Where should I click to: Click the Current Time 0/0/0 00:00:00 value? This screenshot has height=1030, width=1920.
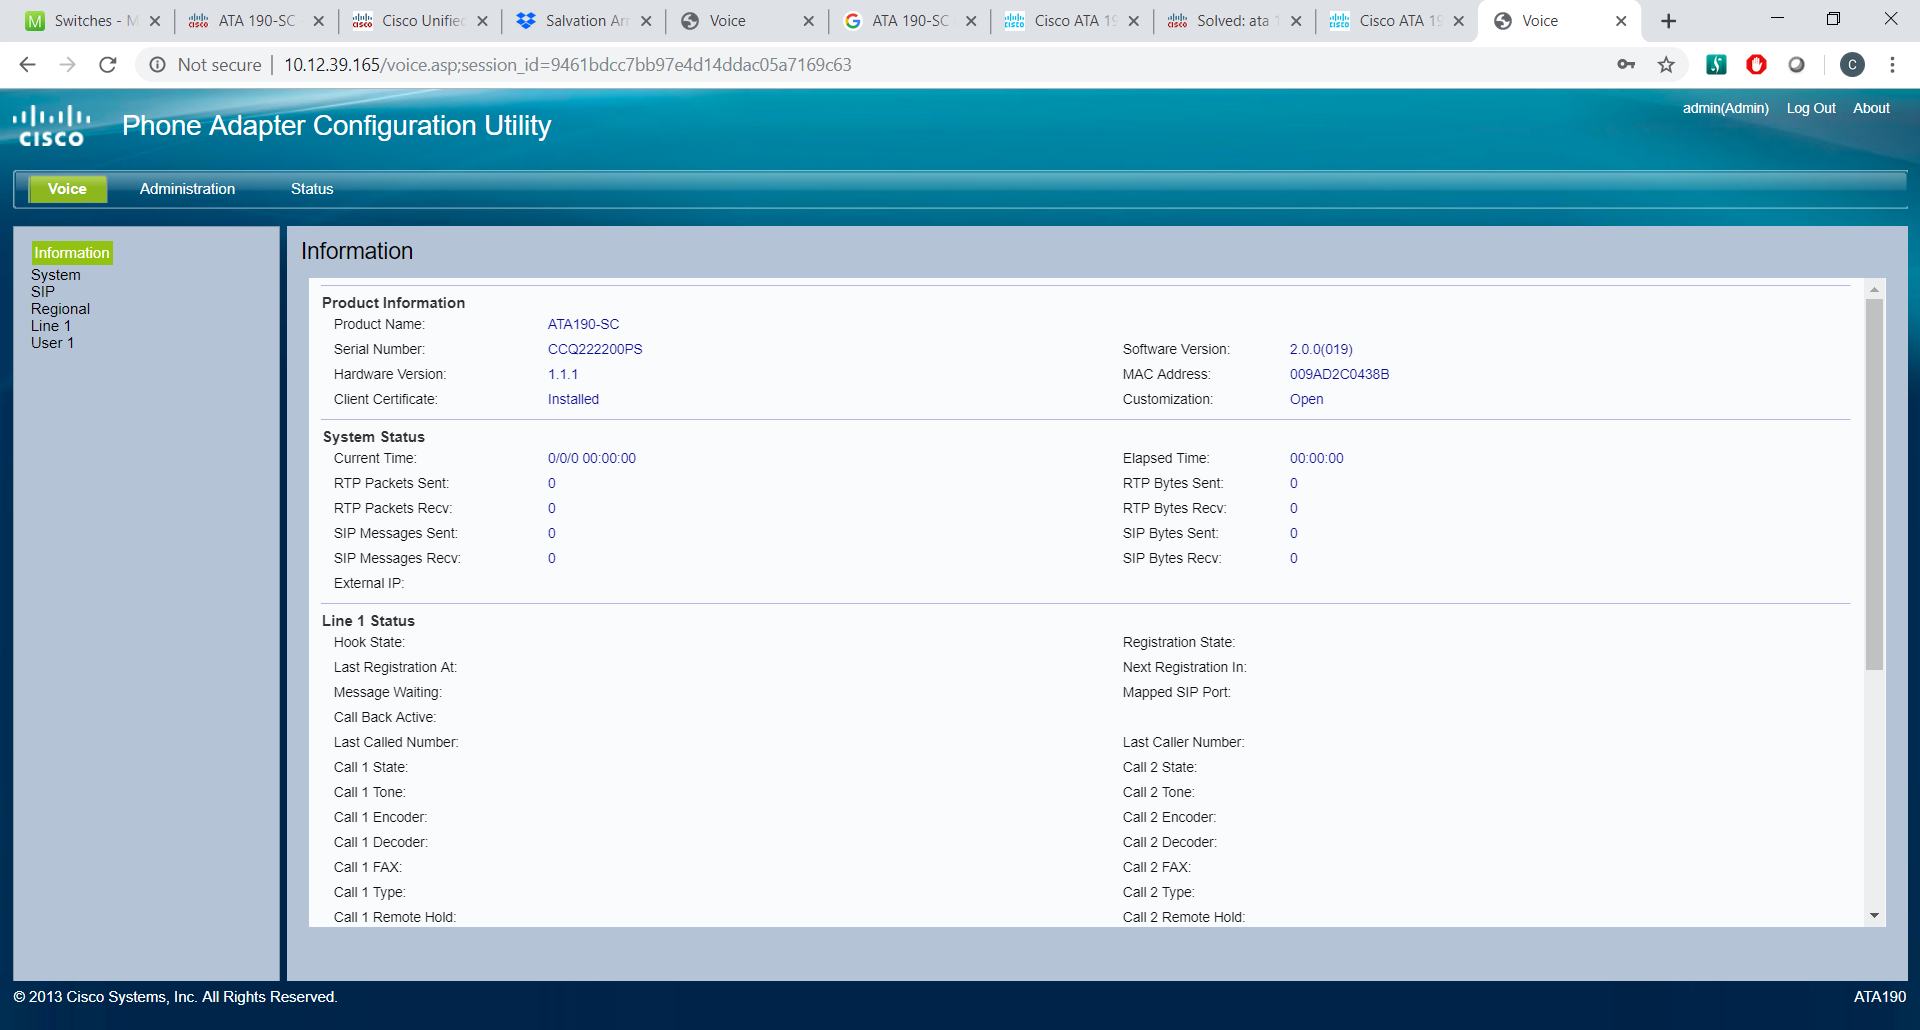tap(591, 458)
